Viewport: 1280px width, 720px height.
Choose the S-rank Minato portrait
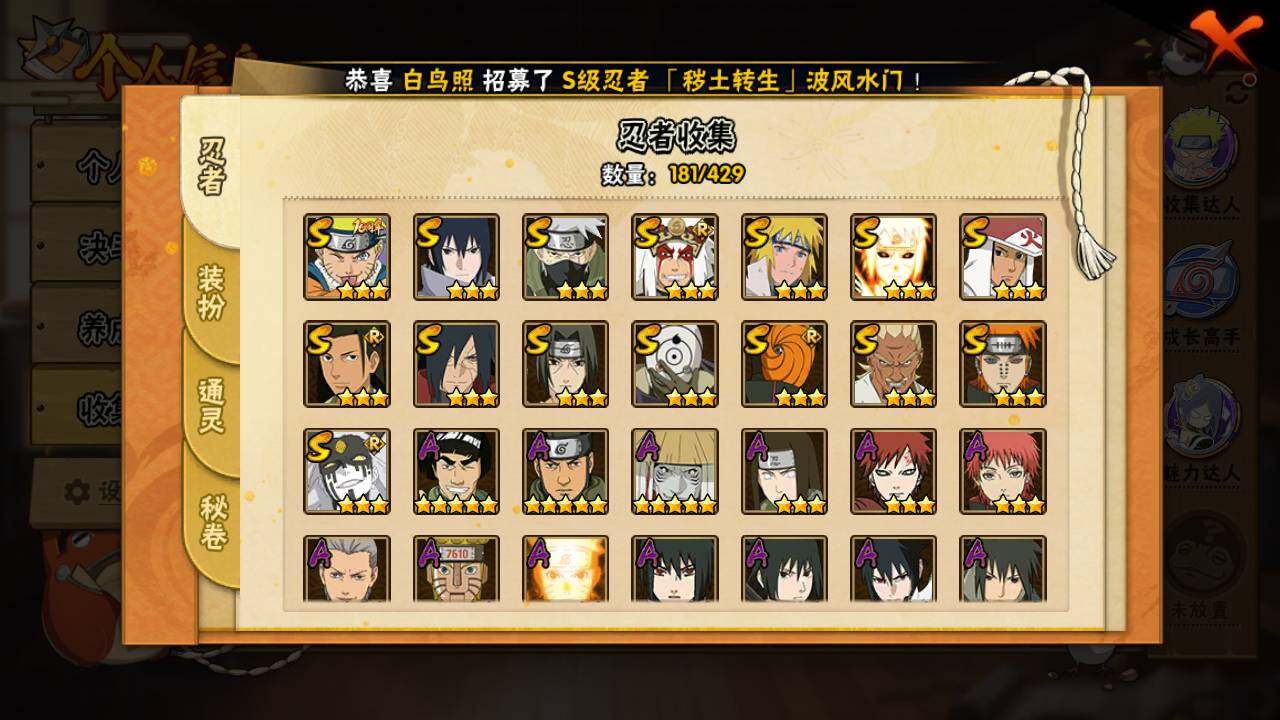pyautogui.click(x=784, y=257)
